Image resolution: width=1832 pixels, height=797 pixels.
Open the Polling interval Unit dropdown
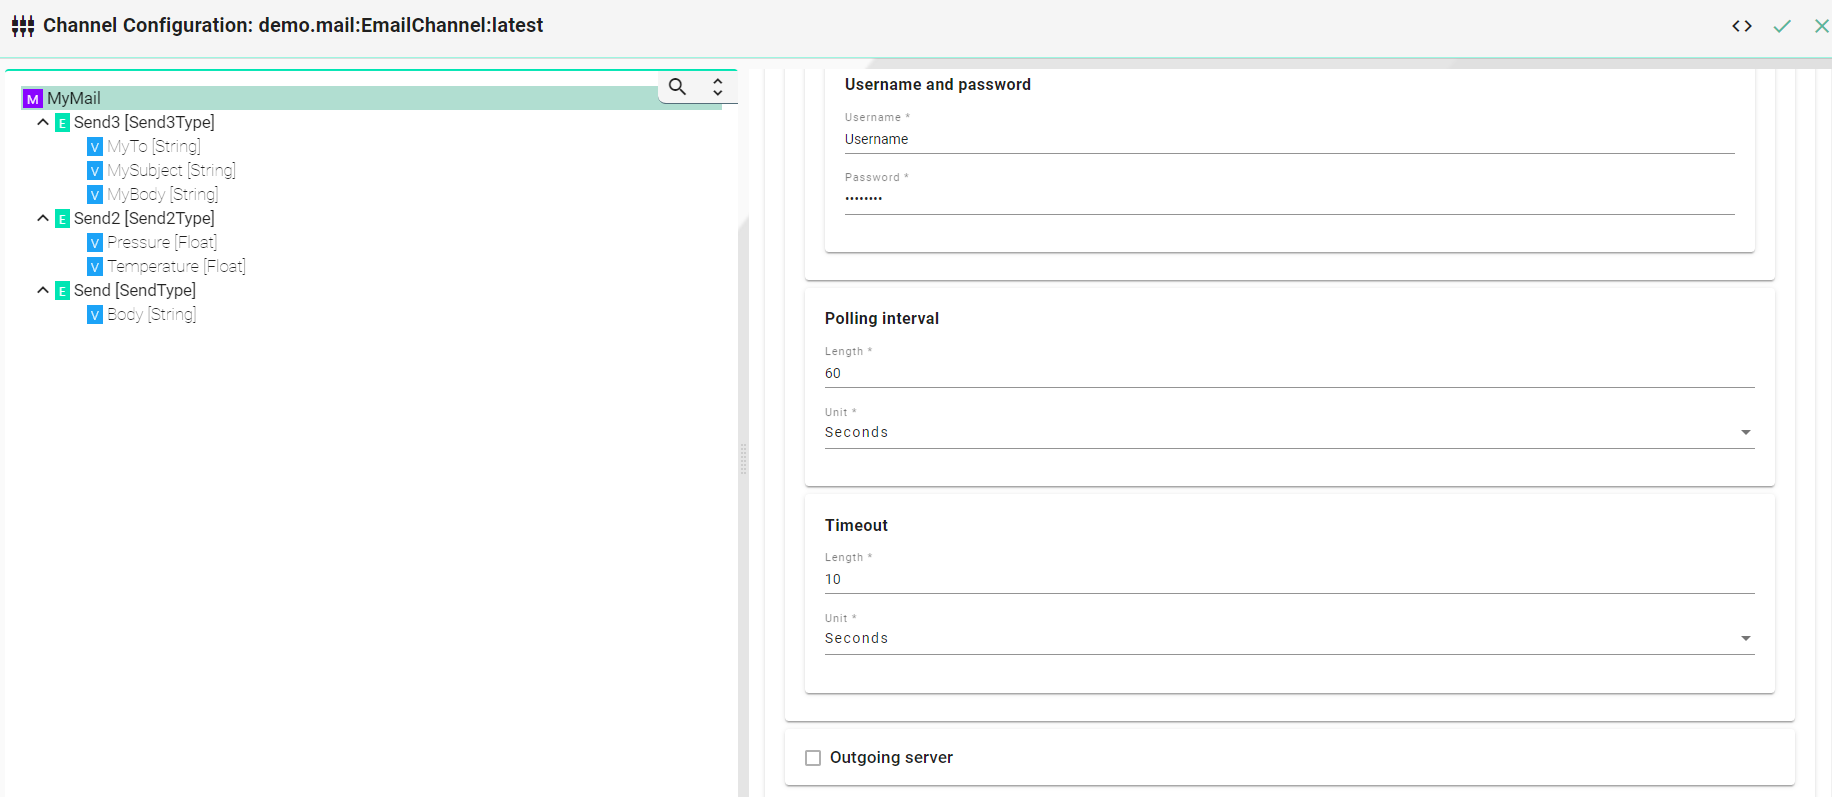[x=1288, y=432]
